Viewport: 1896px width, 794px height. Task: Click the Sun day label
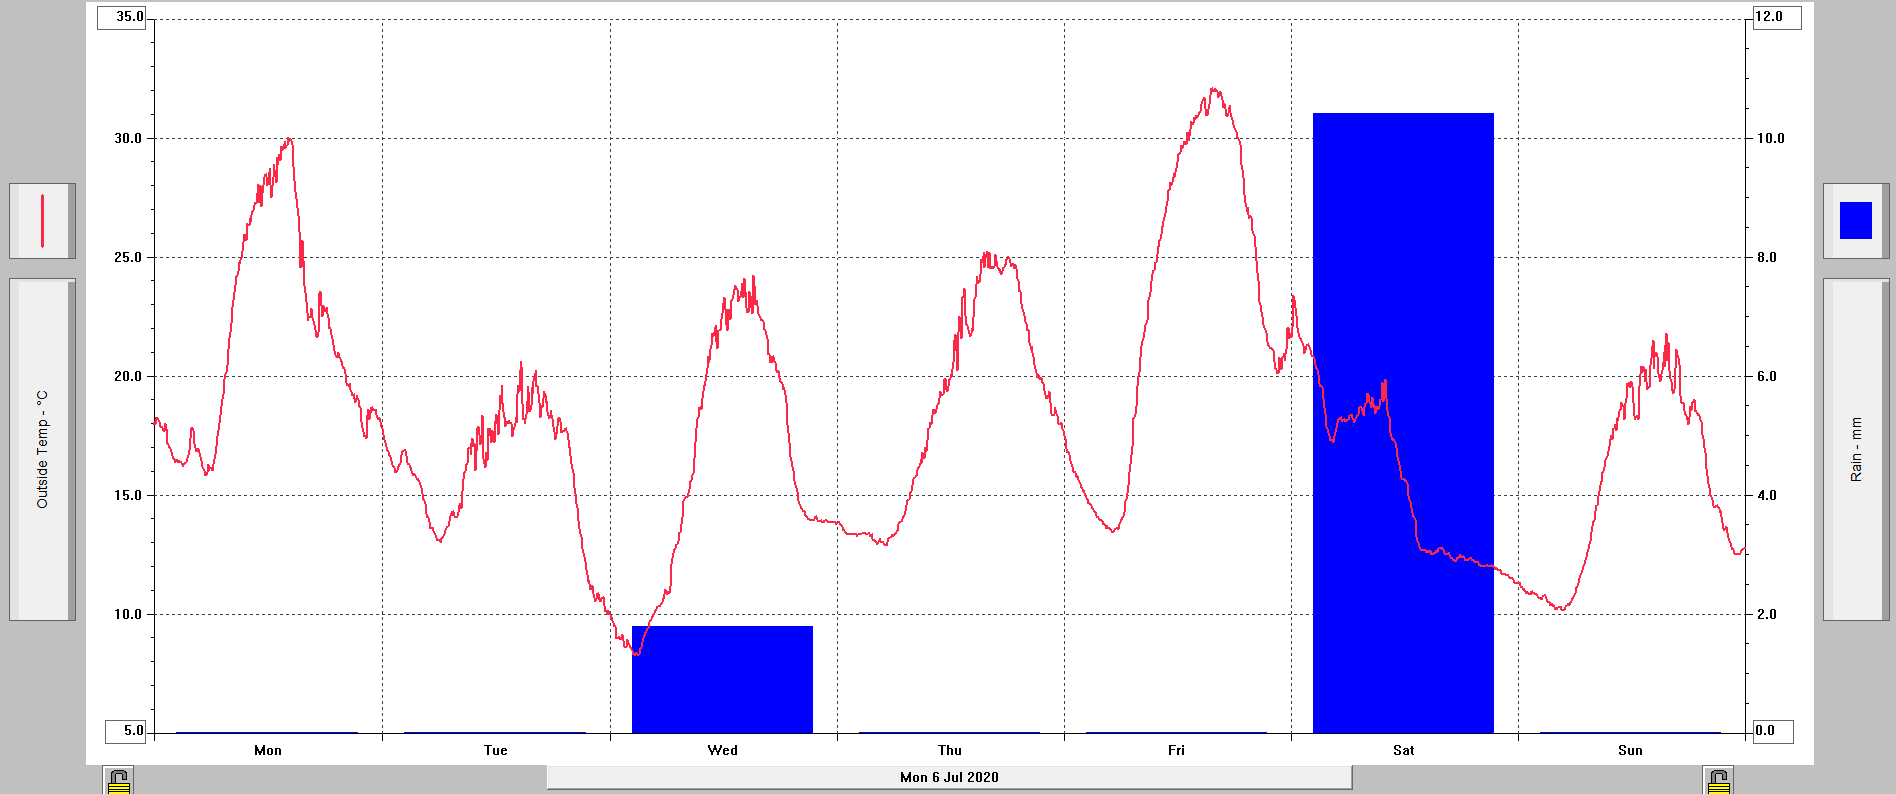[1630, 750]
